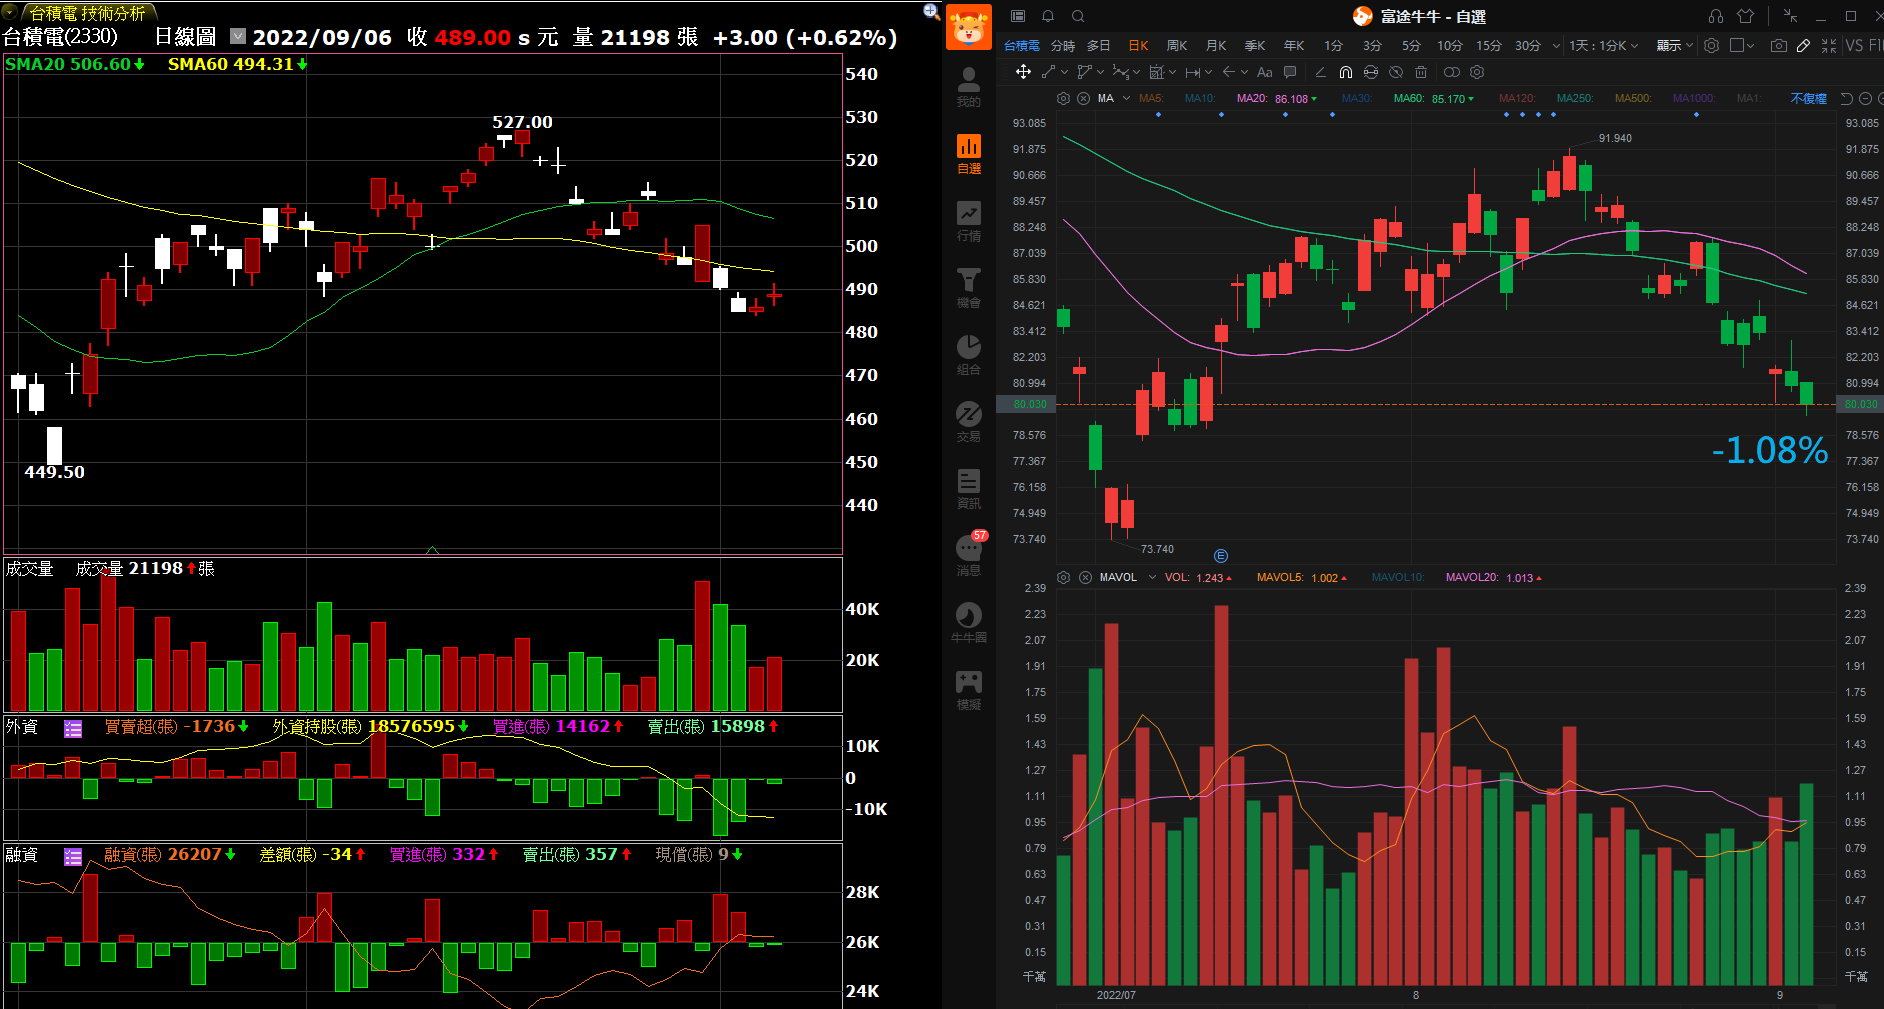Viewport: 1884px width, 1009px height.
Task: Open 外資 list icon in left chart
Action: click(73, 729)
